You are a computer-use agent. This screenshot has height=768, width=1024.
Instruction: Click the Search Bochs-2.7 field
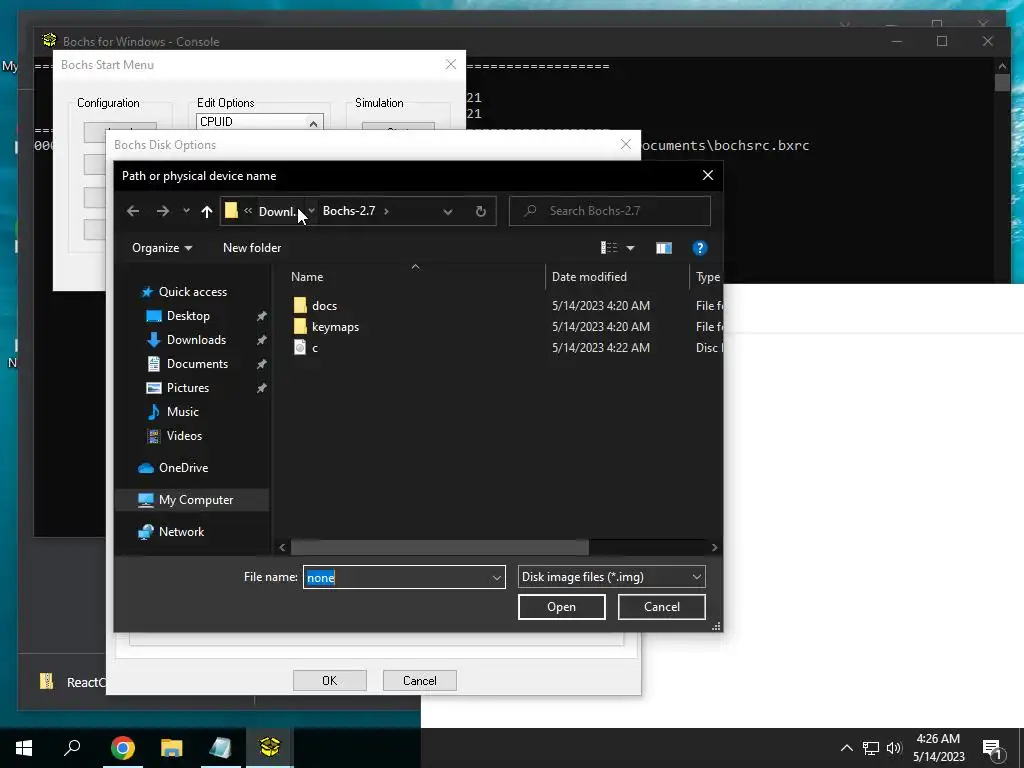coord(610,211)
